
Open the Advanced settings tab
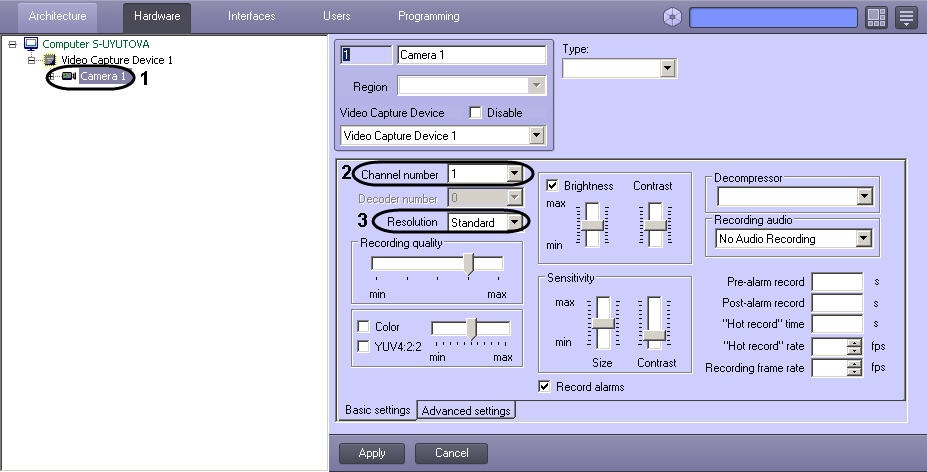pyautogui.click(x=466, y=411)
